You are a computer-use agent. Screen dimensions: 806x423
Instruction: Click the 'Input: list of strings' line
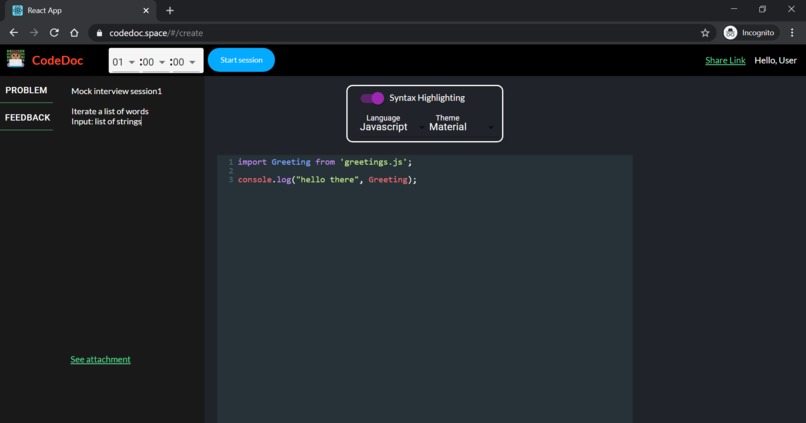coord(106,121)
